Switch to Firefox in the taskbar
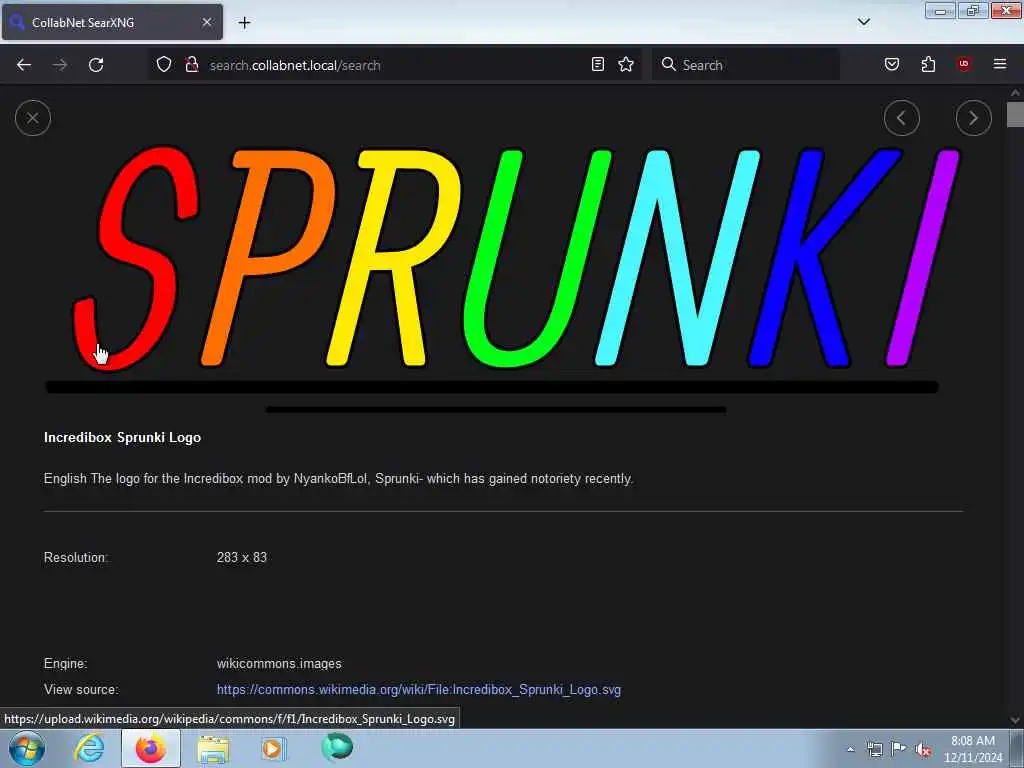 click(x=151, y=748)
